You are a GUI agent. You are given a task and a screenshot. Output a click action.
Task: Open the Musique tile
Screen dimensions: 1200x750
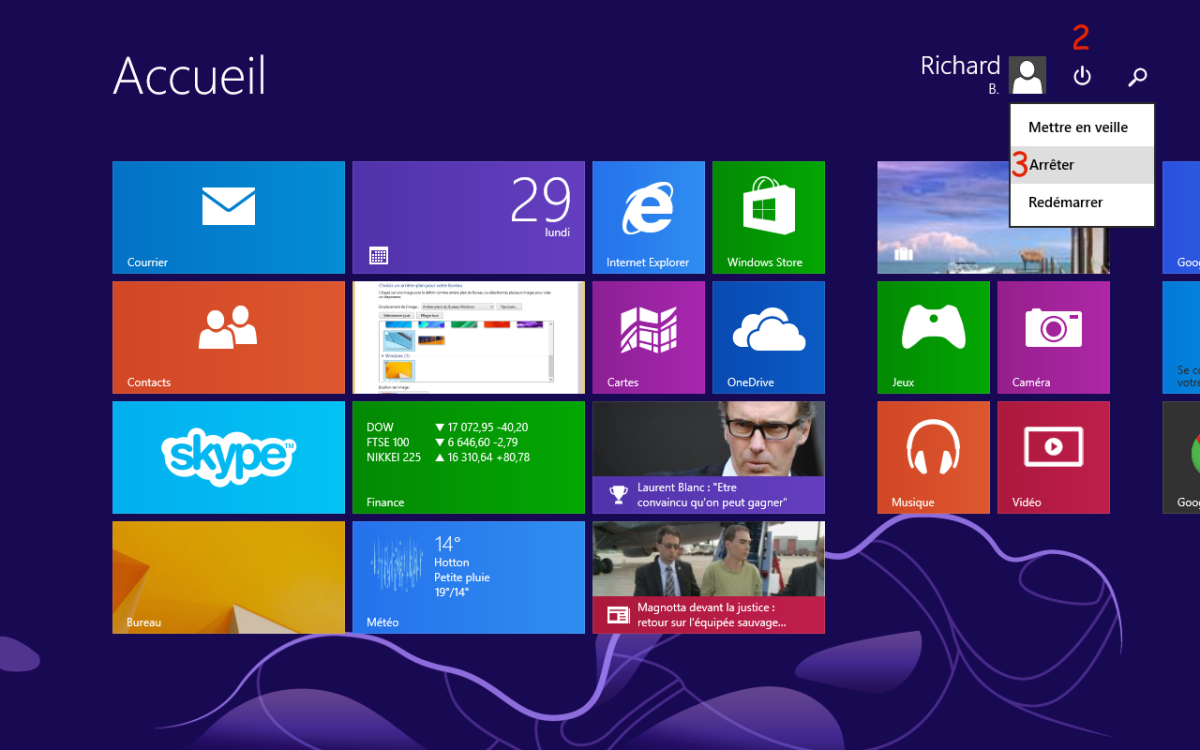point(933,457)
